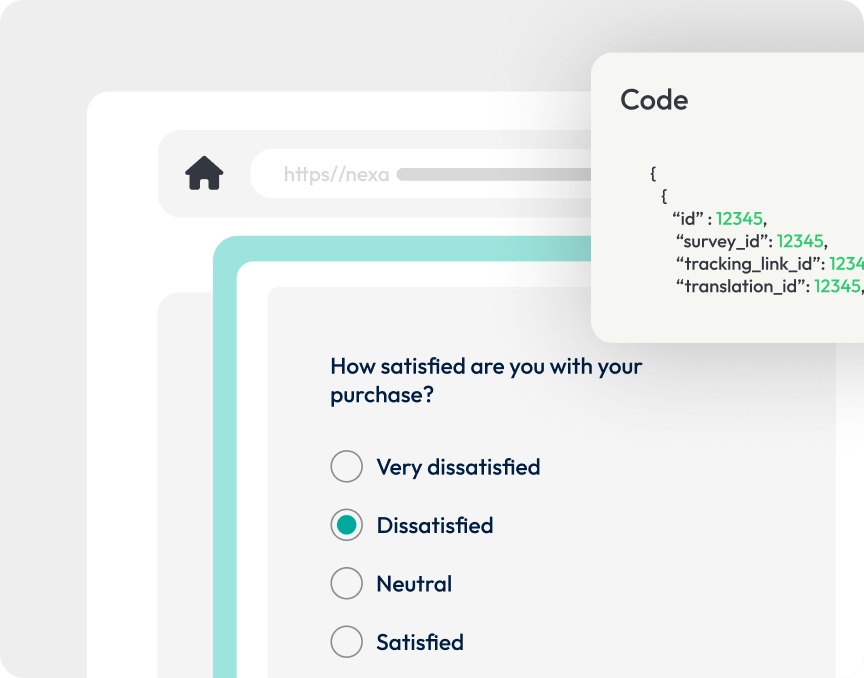Click the "Satisfied" option label
This screenshot has height=678, width=864.
click(x=420, y=642)
